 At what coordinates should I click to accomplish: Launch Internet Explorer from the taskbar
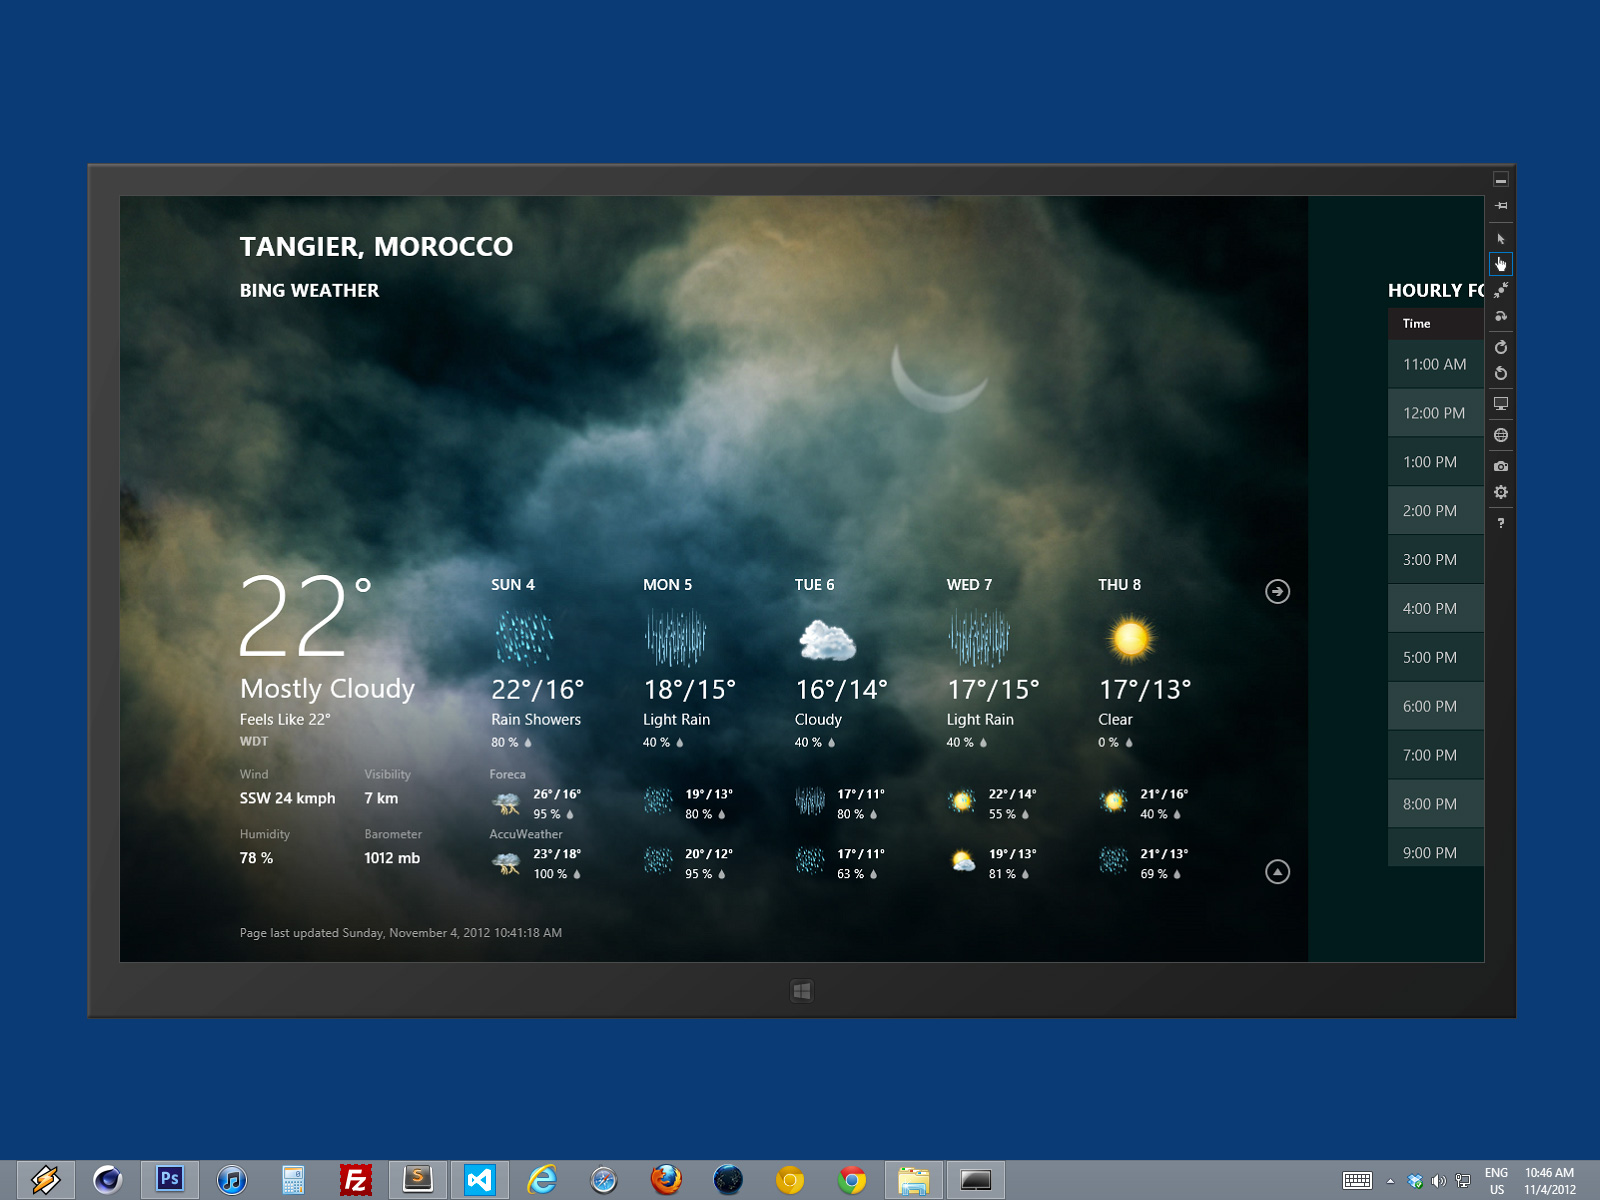(x=541, y=1181)
